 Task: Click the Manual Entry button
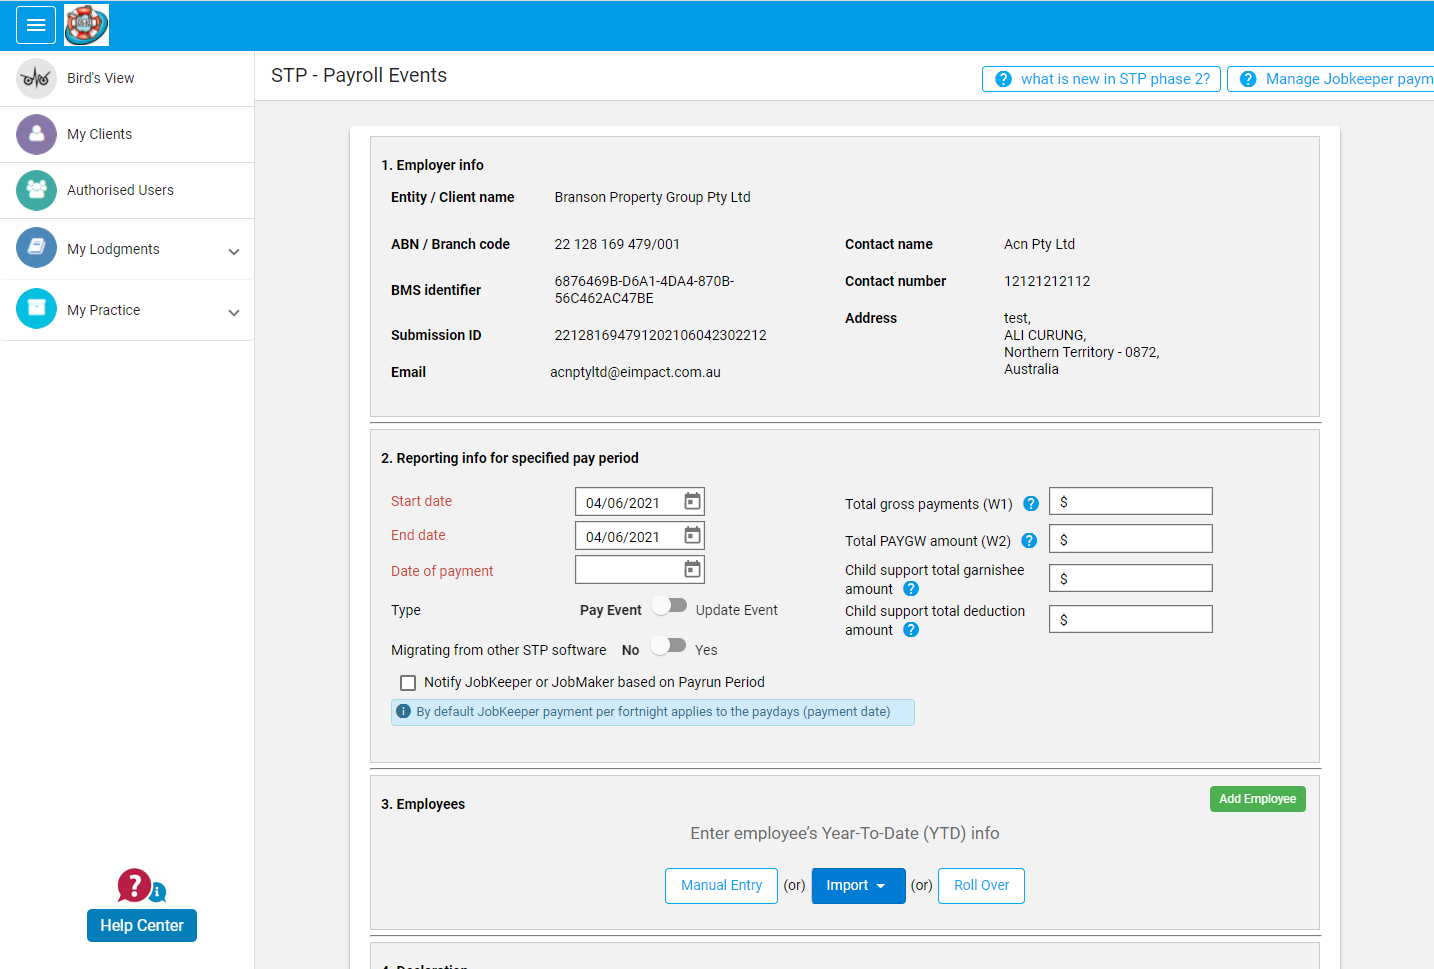[720, 885]
